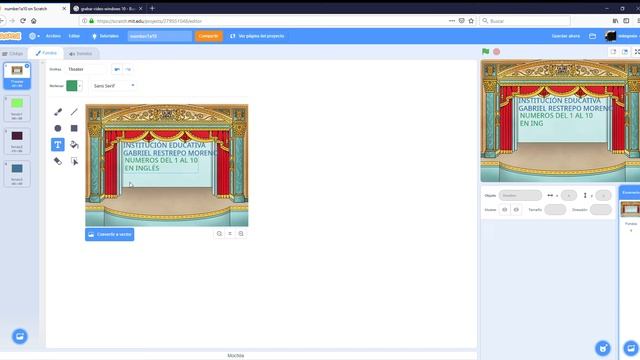Click the Compartir button
The width and height of the screenshot is (640, 360).
(x=209, y=36)
